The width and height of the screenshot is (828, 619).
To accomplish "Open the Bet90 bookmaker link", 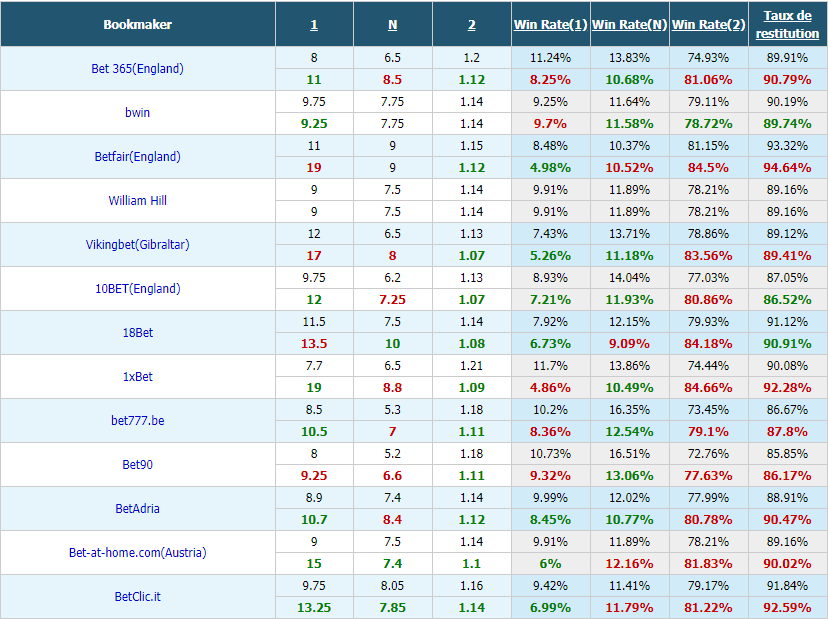I will coord(137,465).
